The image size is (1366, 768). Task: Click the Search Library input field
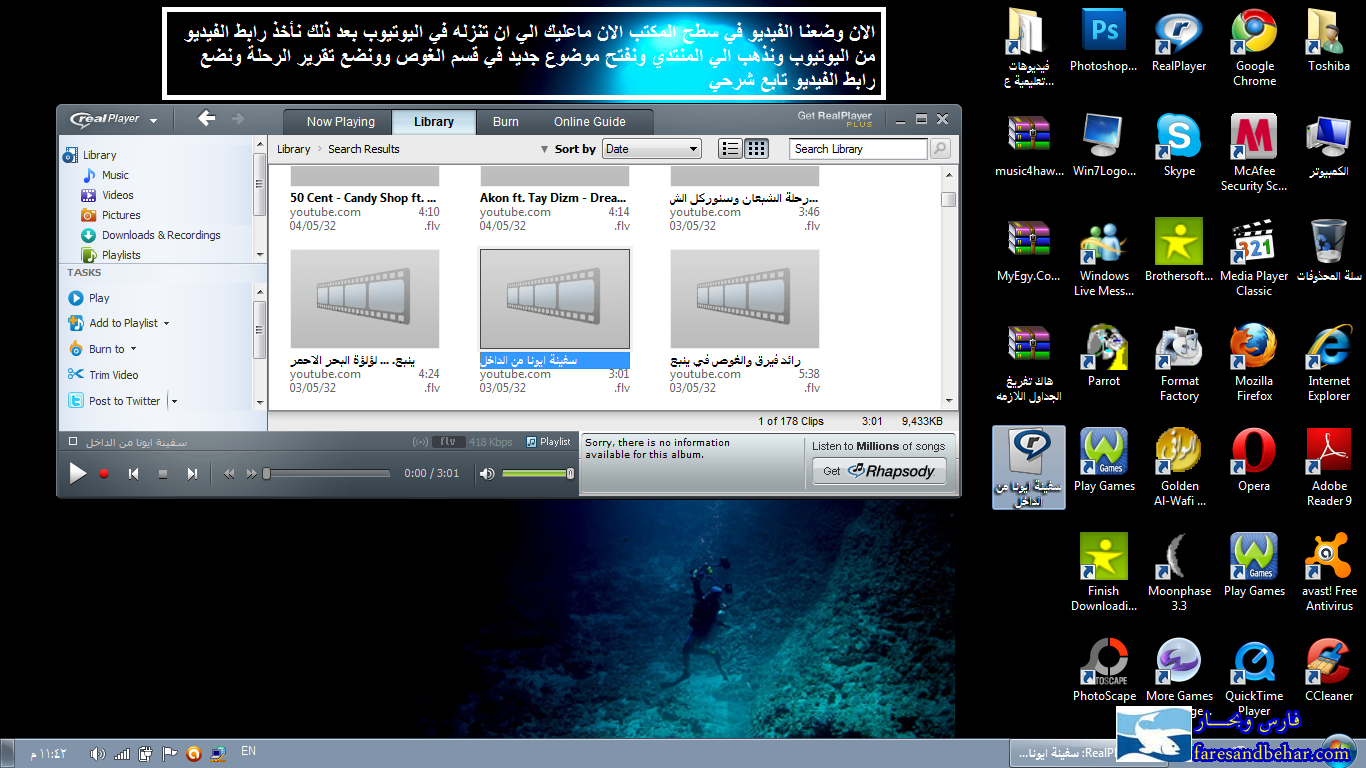coord(858,149)
